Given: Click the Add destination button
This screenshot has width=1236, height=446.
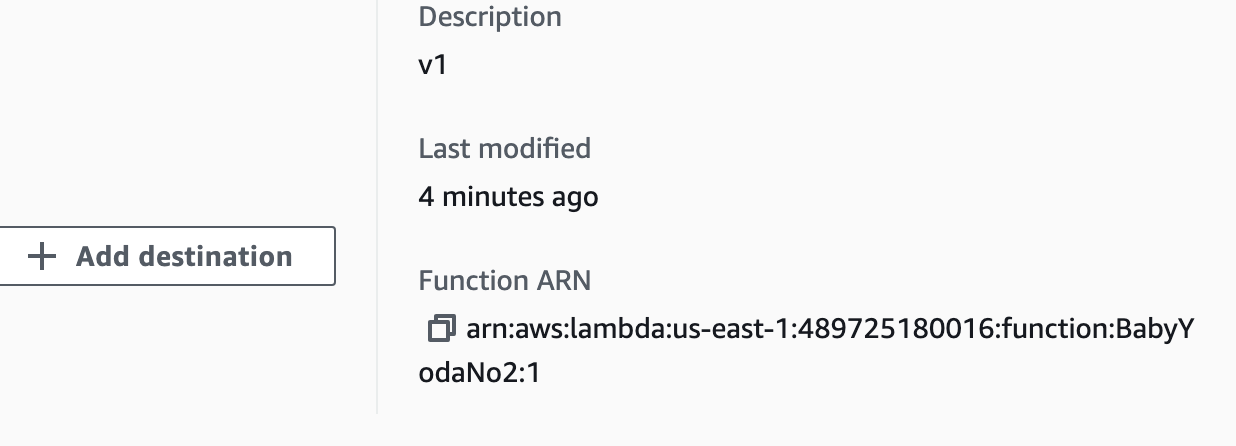Looking at the screenshot, I should point(166,256).
